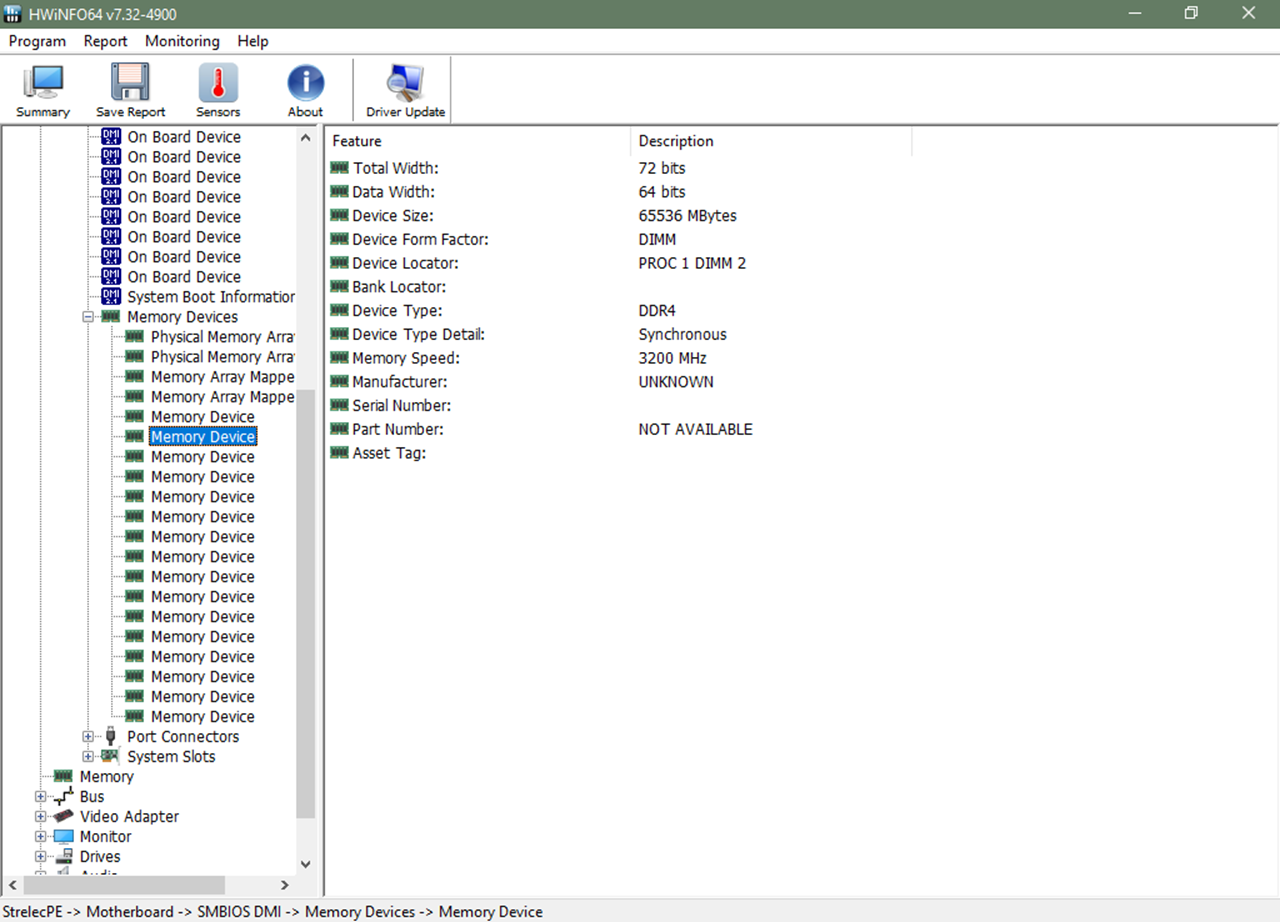The width and height of the screenshot is (1280, 922).
Task: Click the tree vertical scrollbar down arrow
Action: pos(306,864)
